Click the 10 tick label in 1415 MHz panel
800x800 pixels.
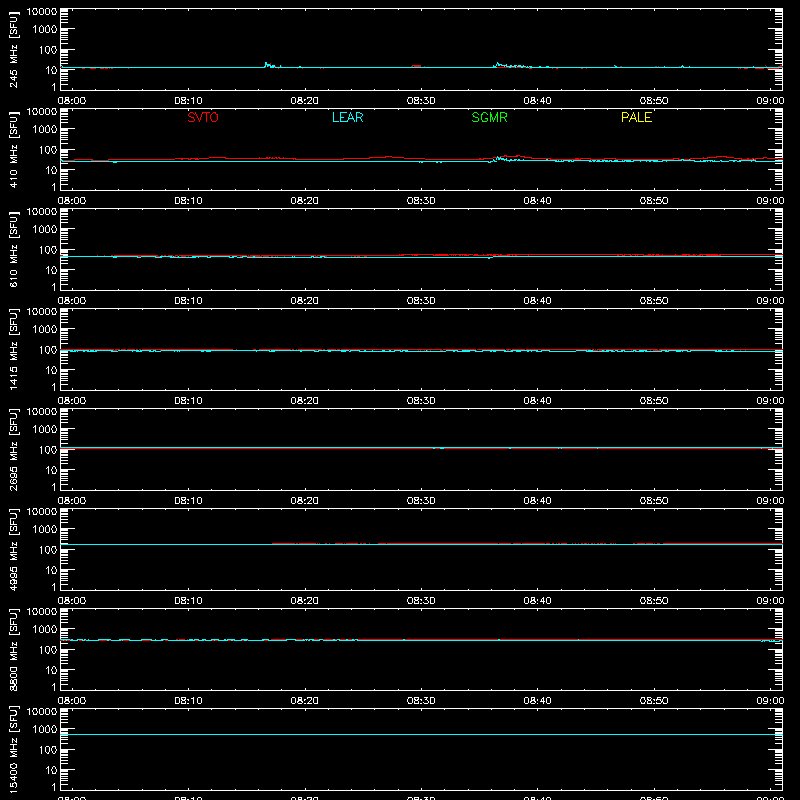pyautogui.click(x=51, y=370)
